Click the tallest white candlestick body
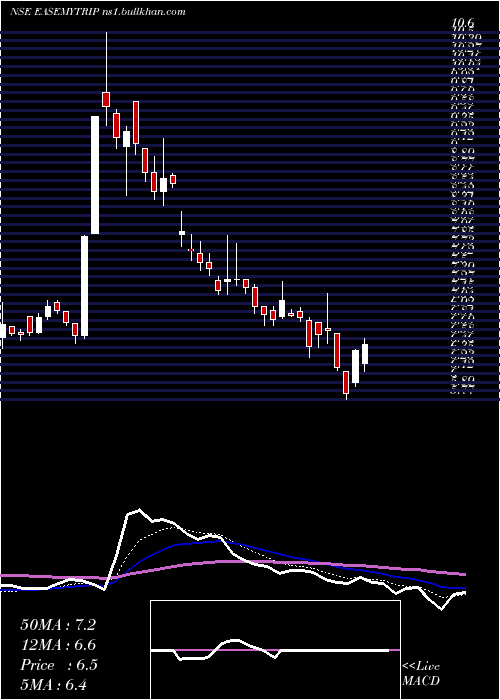 point(95,175)
